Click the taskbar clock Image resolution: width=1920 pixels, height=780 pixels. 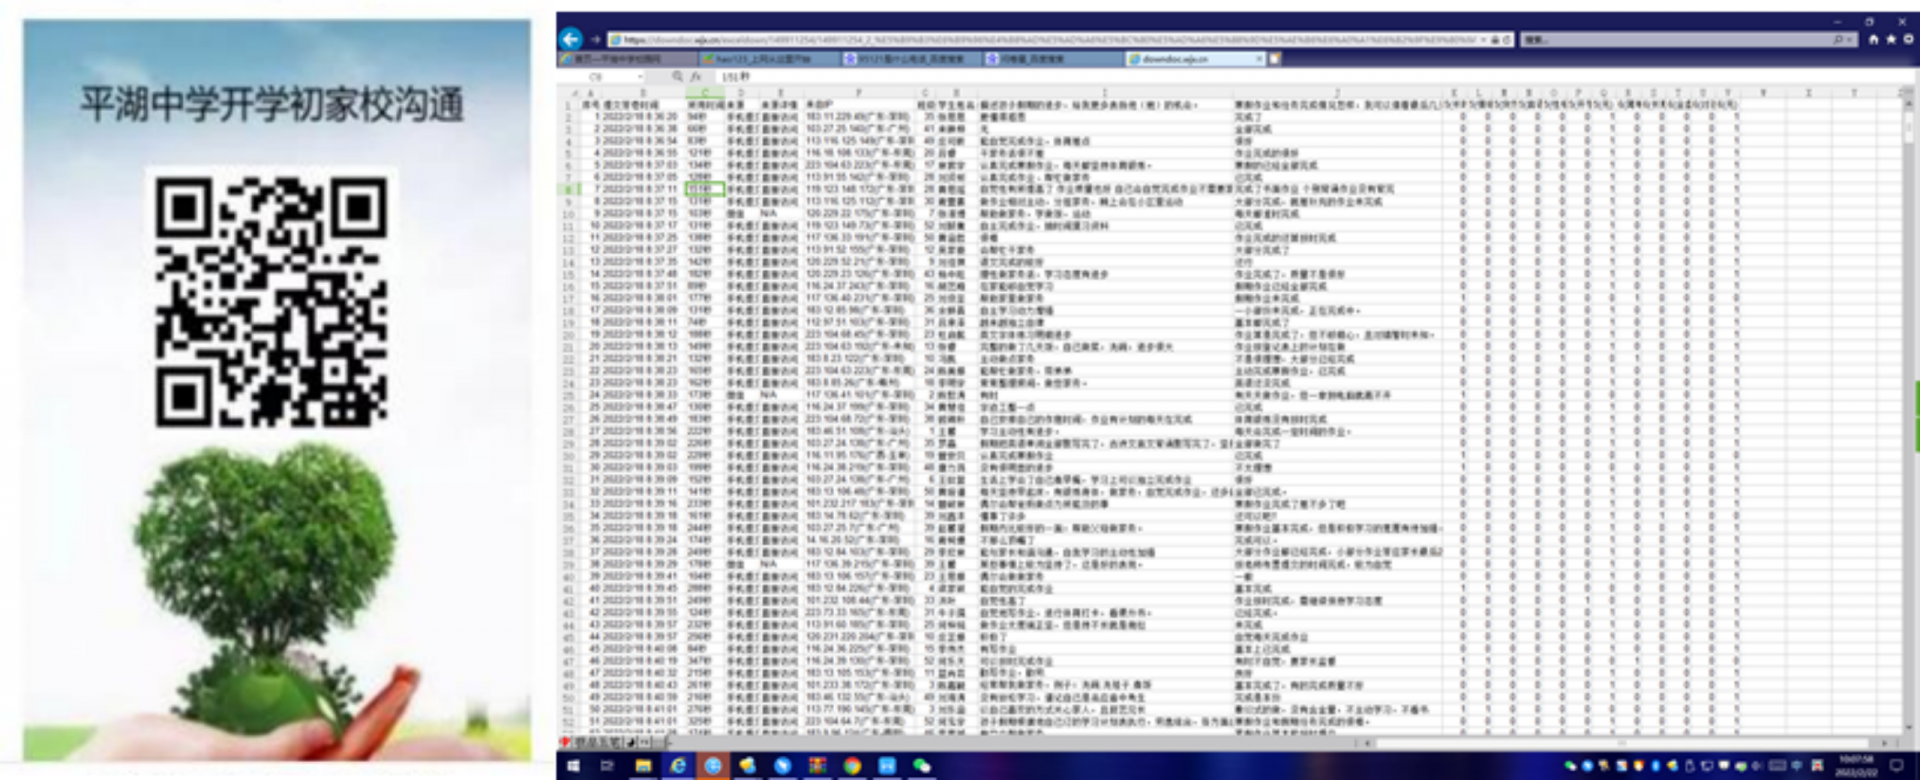tap(1857, 766)
